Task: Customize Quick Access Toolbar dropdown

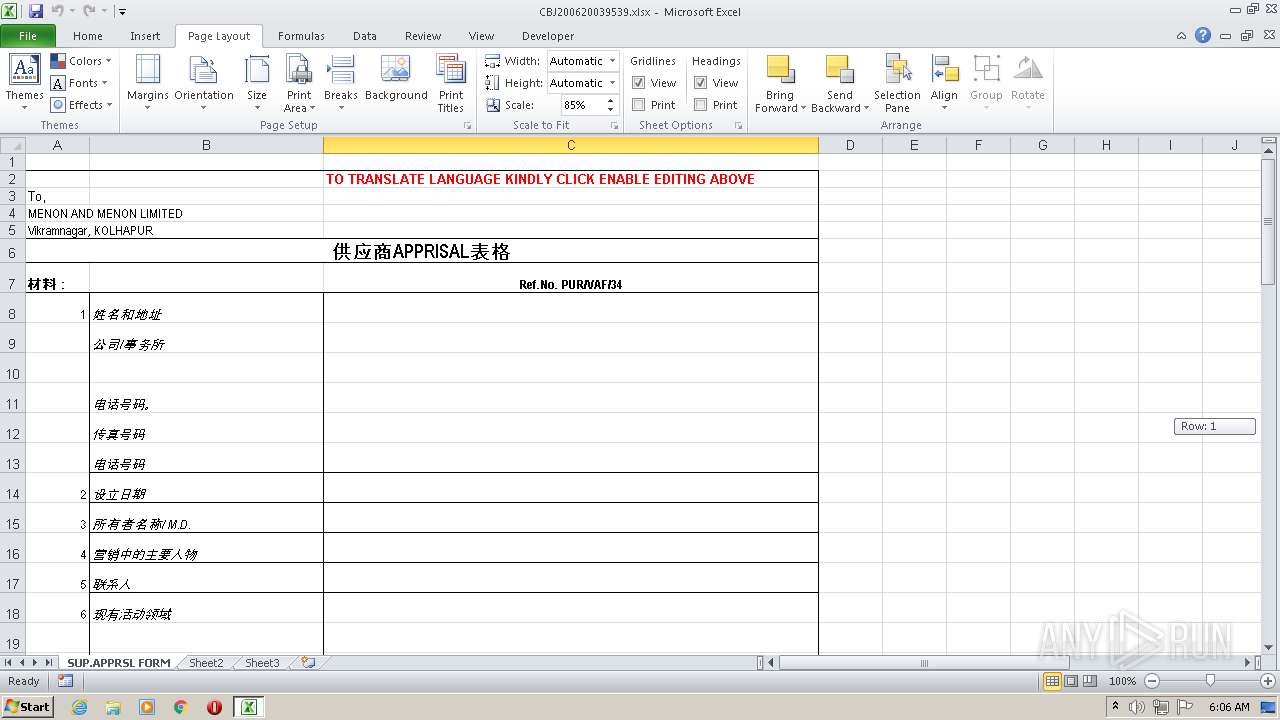Action: coord(122,12)
